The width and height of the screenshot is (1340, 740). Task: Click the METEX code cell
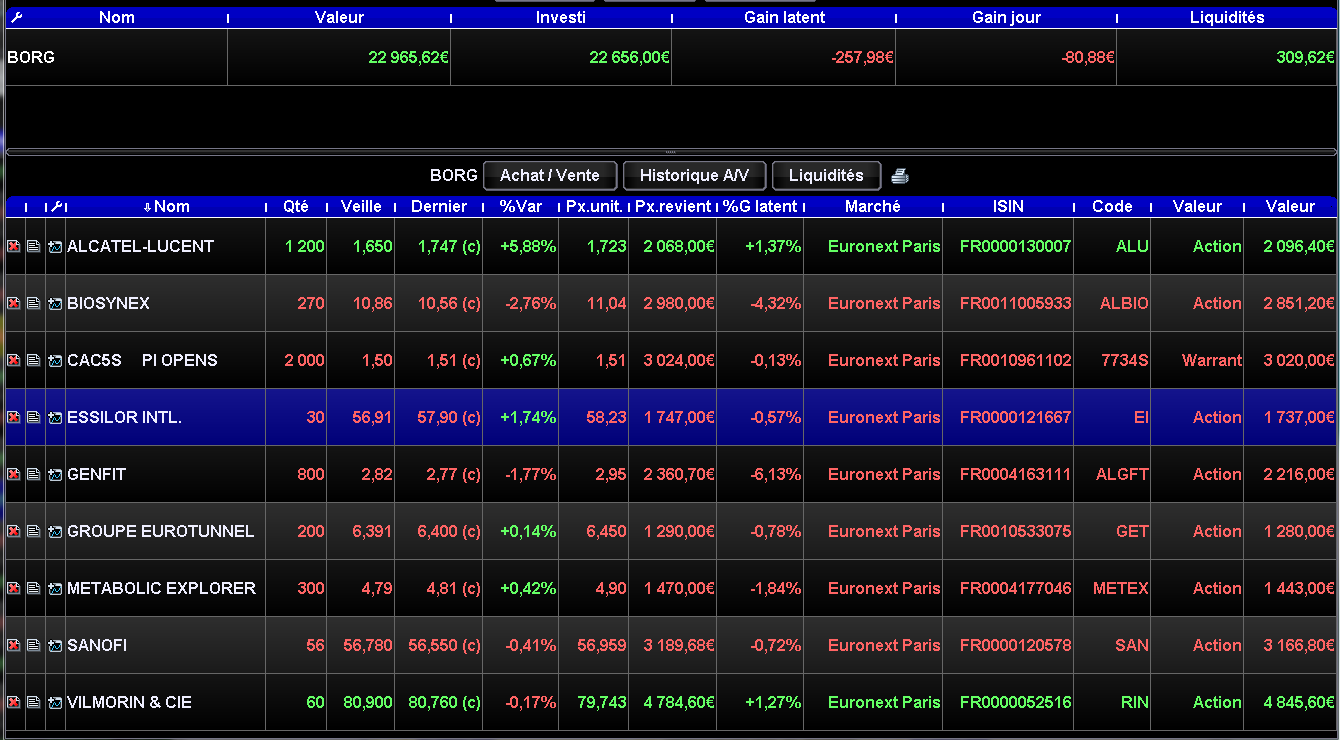[1112, 588]
